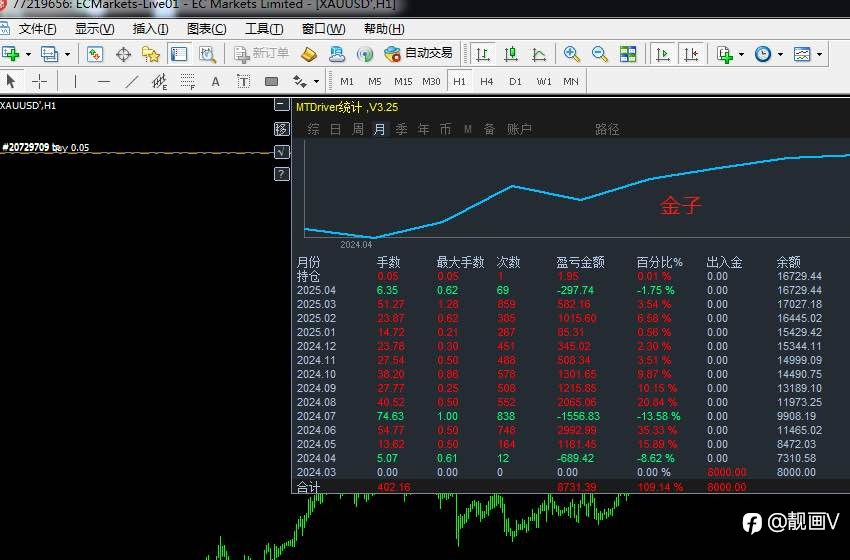Click the signals radio-wave icon
Screen dimensions: 850x560
click(365, 54)
